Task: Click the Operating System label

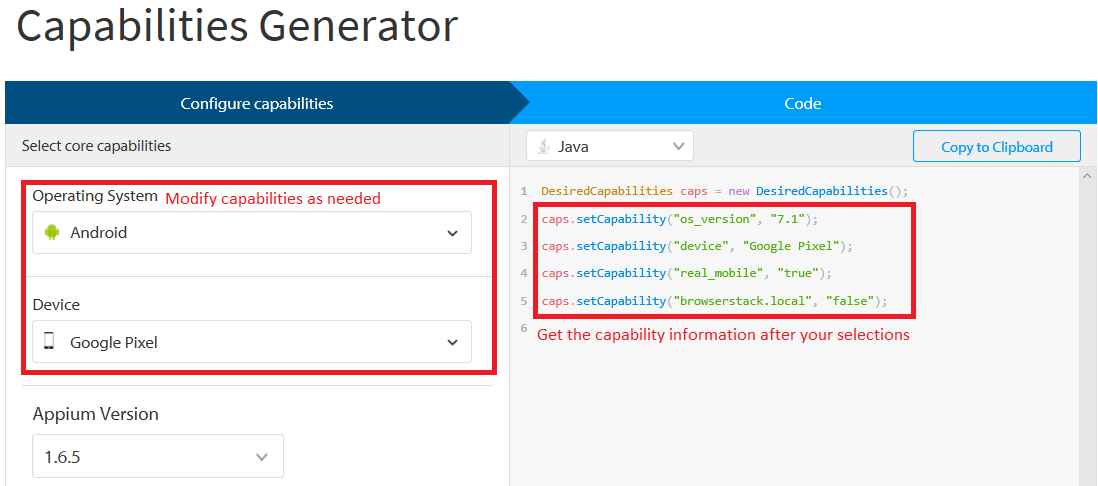Action: pos(95,196)
